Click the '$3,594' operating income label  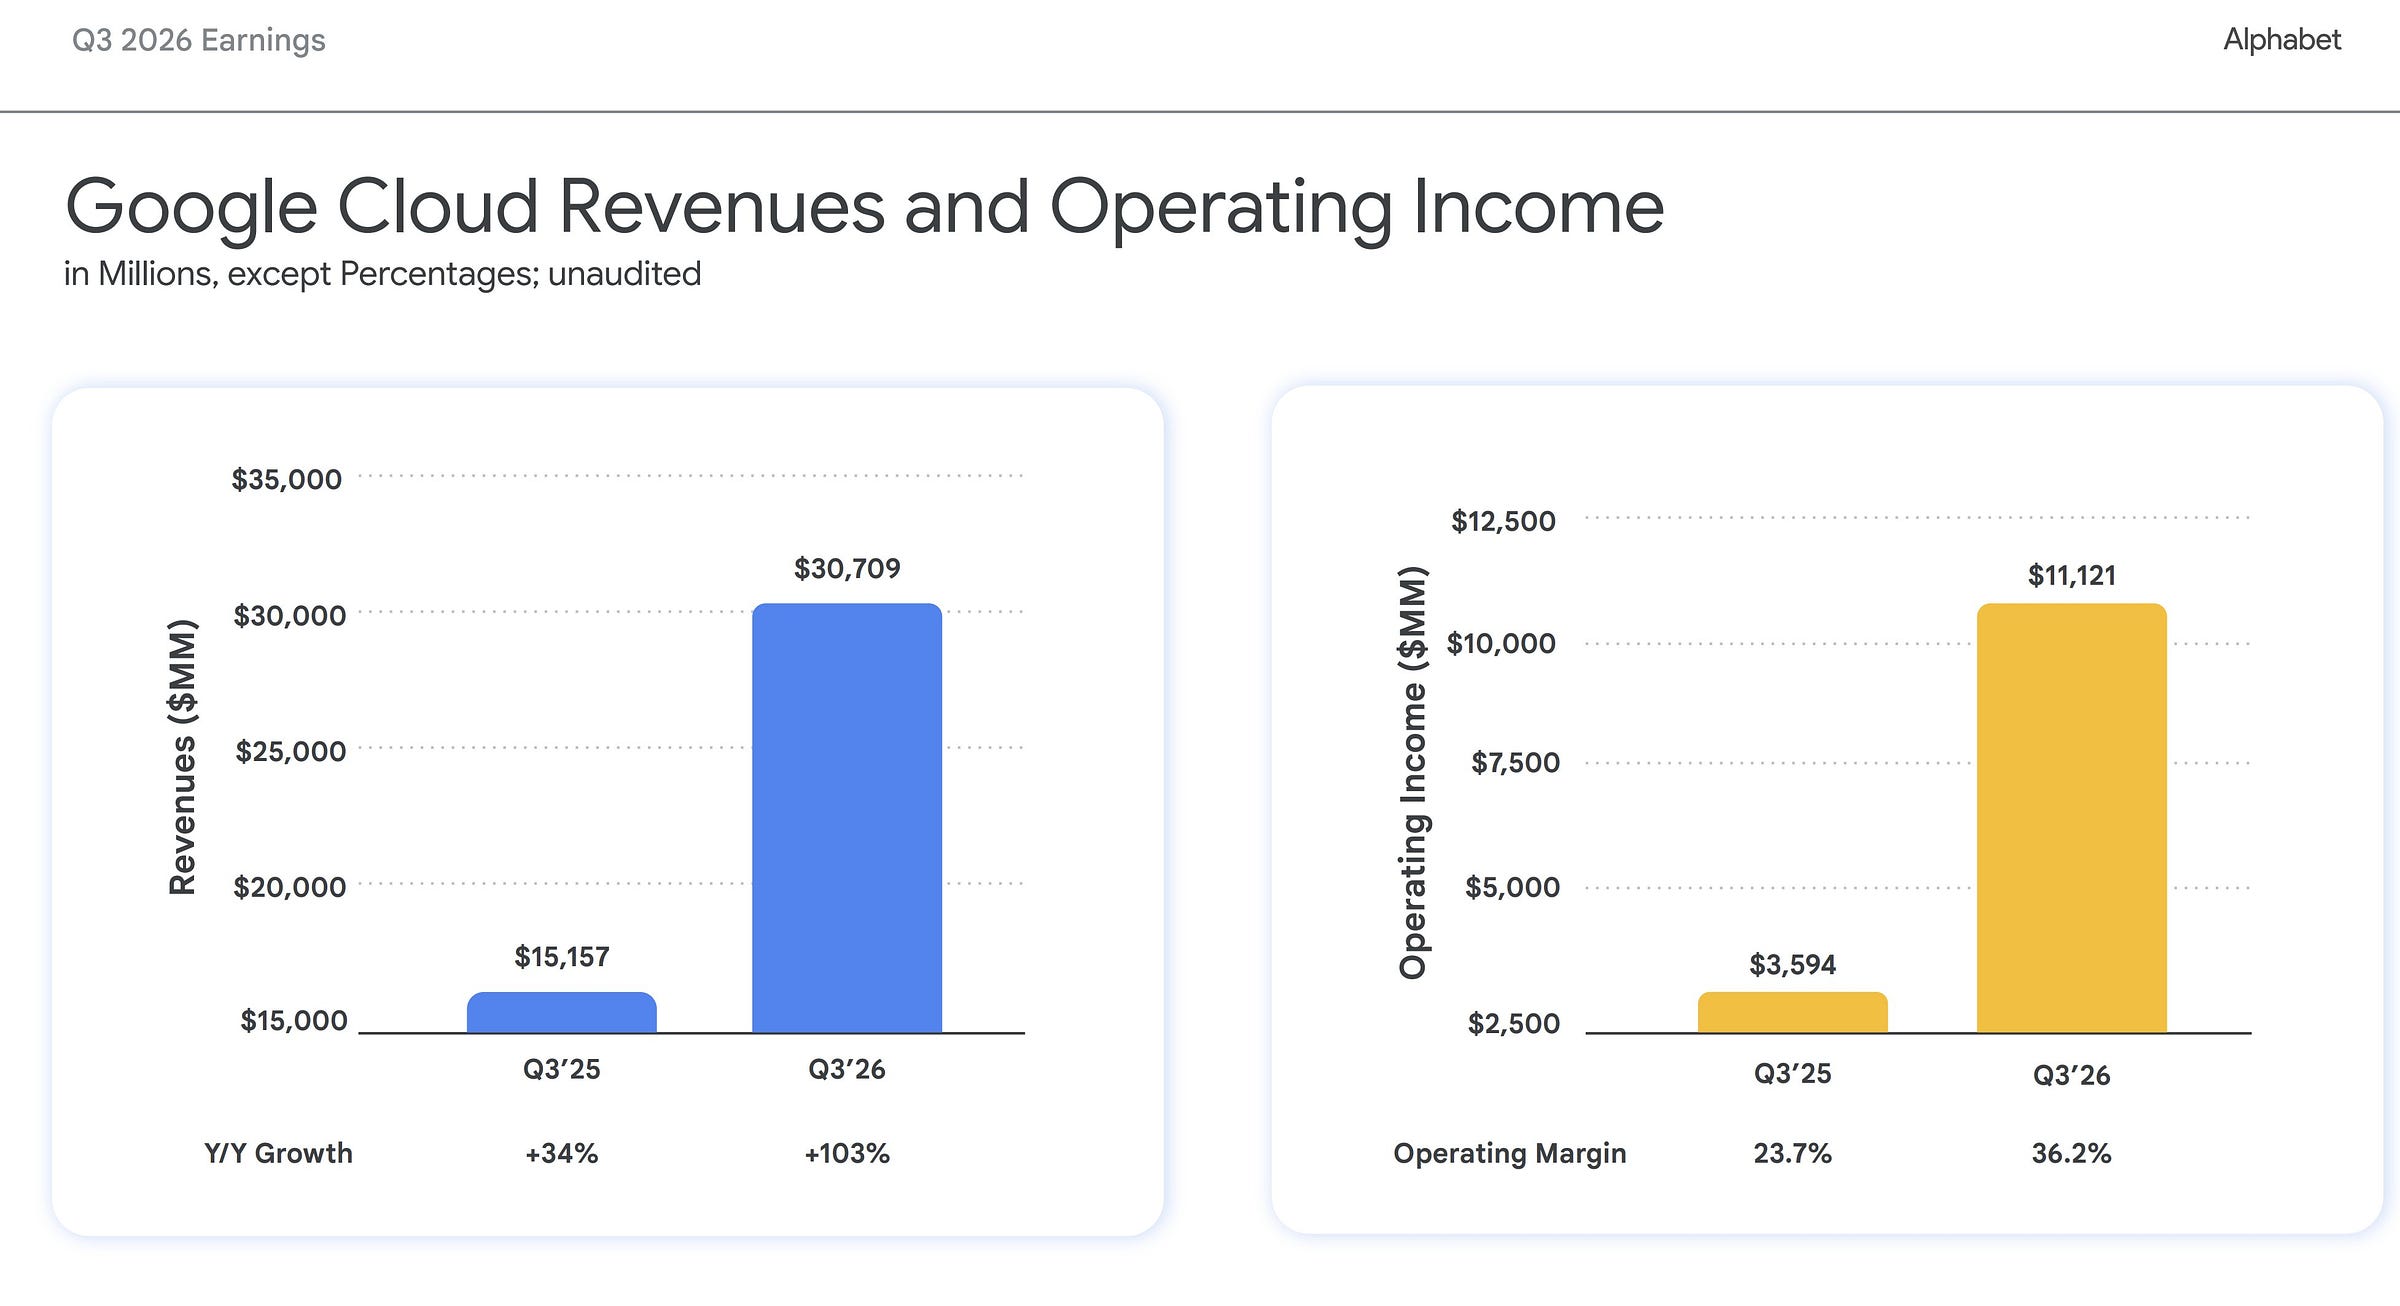[x=1793, y=965]
